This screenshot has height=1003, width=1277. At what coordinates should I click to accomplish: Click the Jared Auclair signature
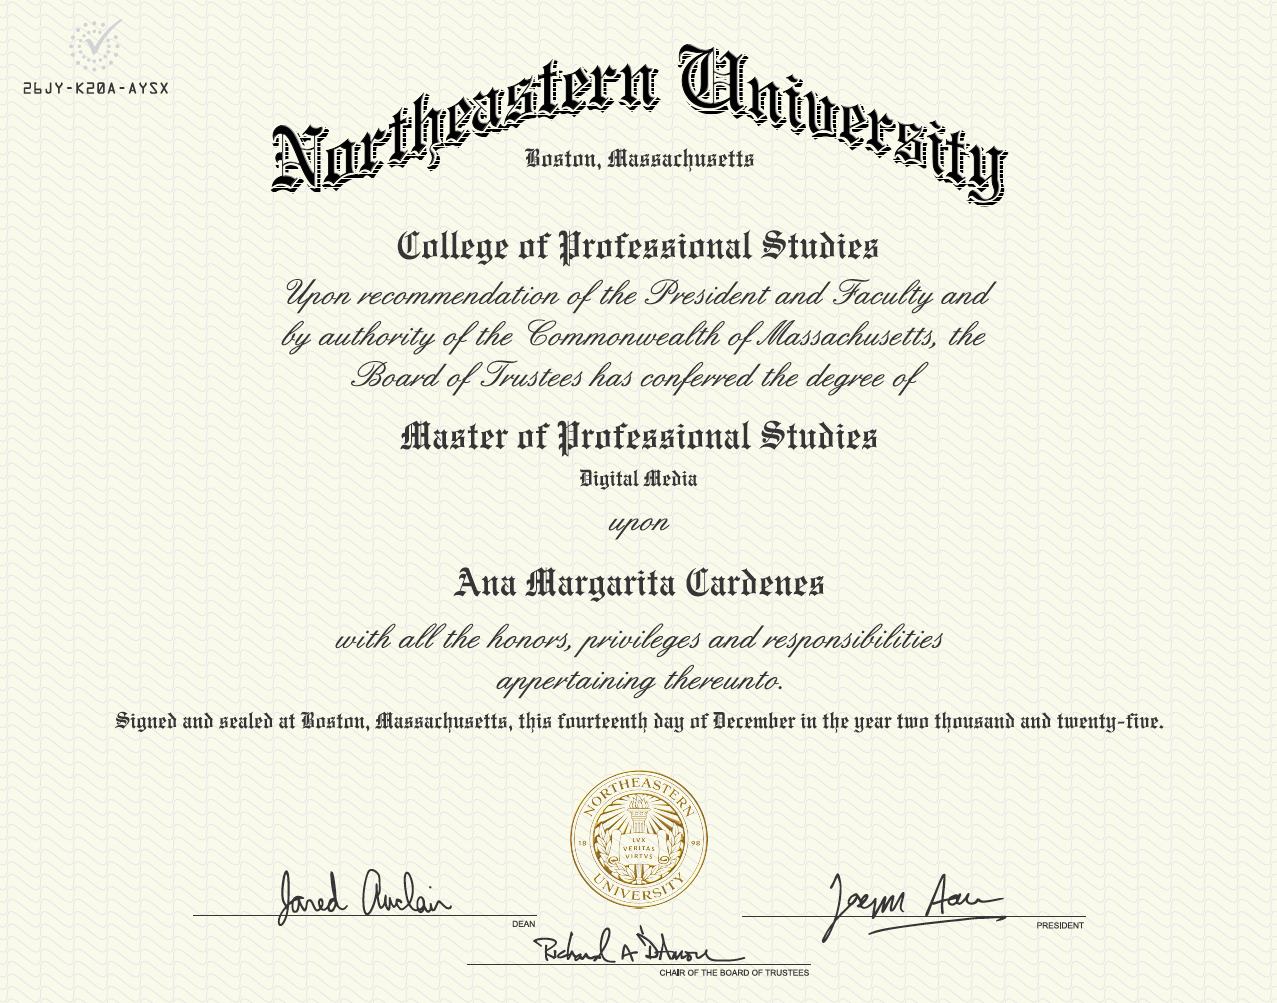point(363,895)
